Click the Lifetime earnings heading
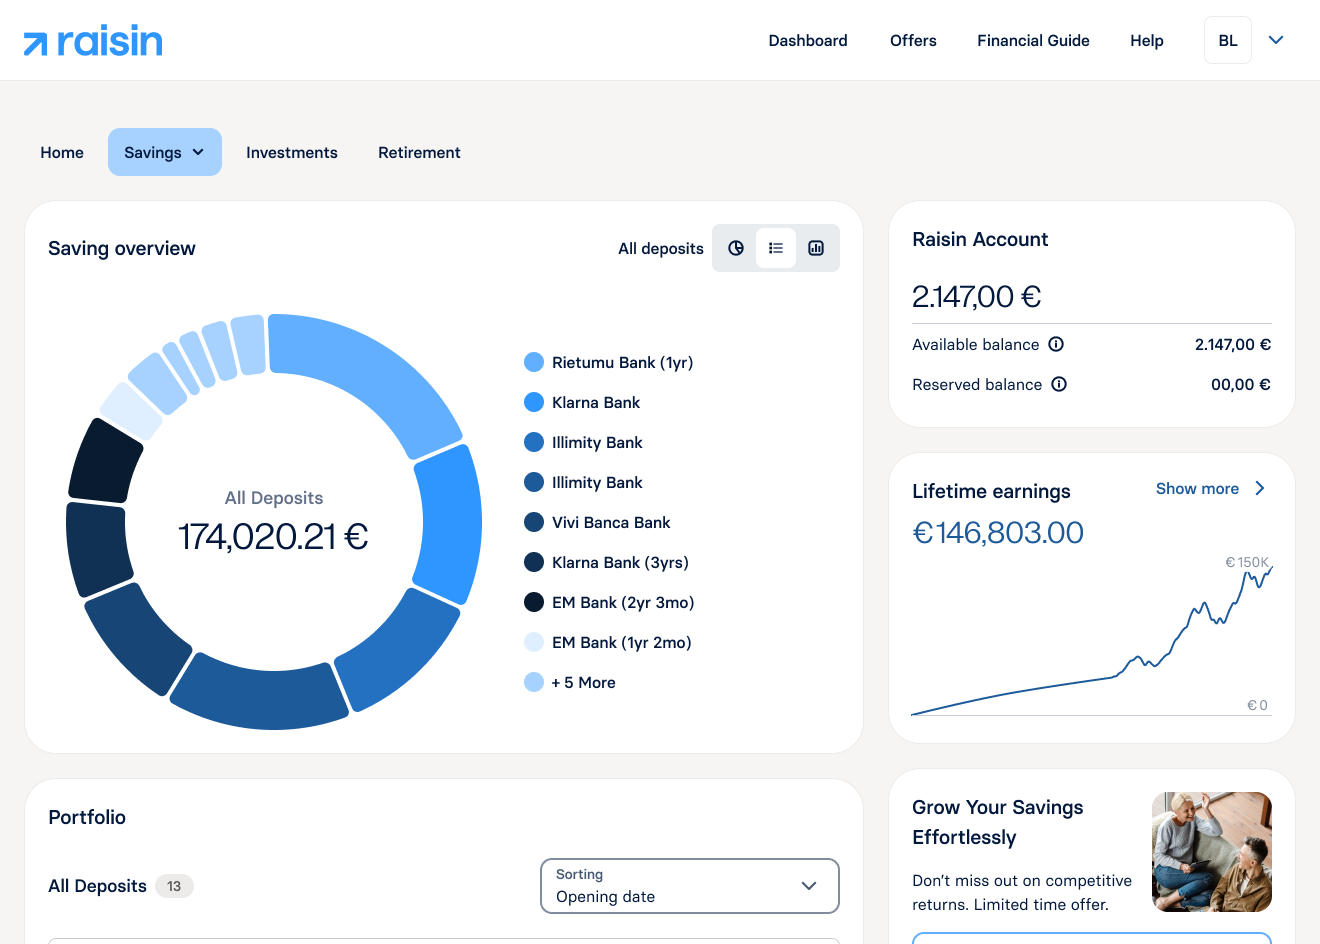The width and height of the screenshot is (1320, 944). coord(991,491)
